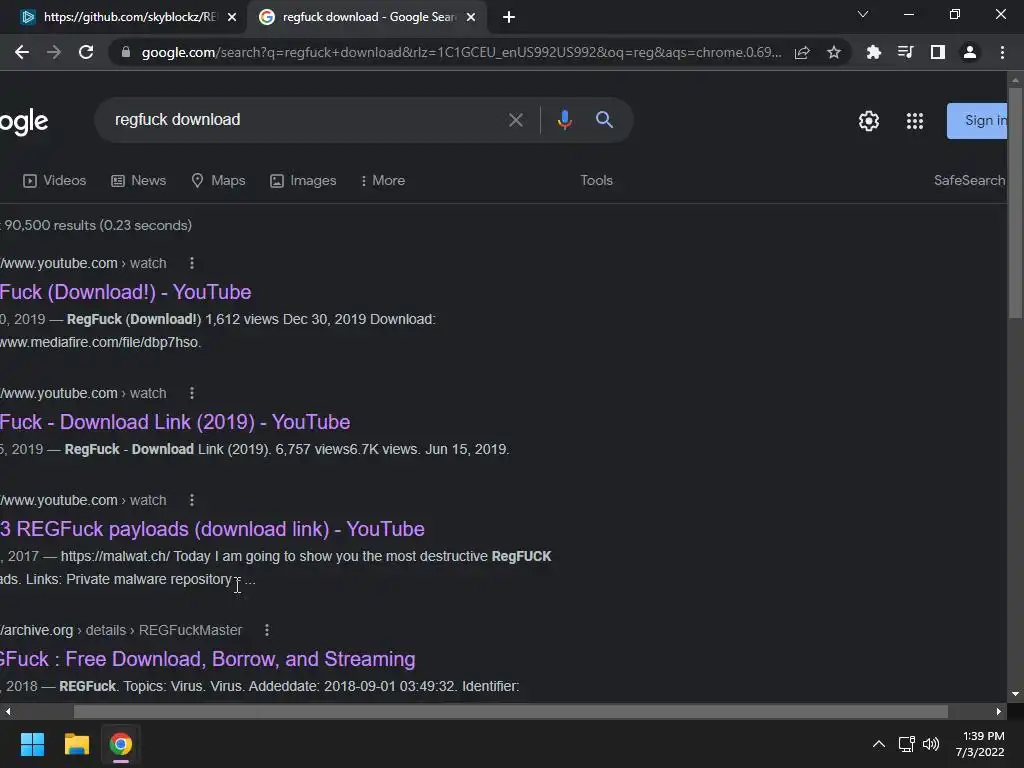Close the Google Search tab
This screenshot has height=768, width=1024.
[x=471, y=18]
